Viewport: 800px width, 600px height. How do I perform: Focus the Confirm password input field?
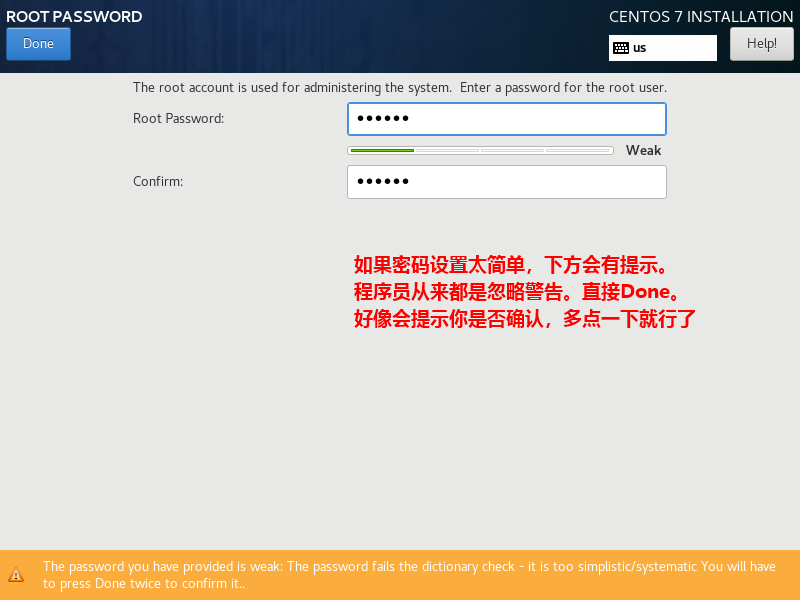pos(507,182)
